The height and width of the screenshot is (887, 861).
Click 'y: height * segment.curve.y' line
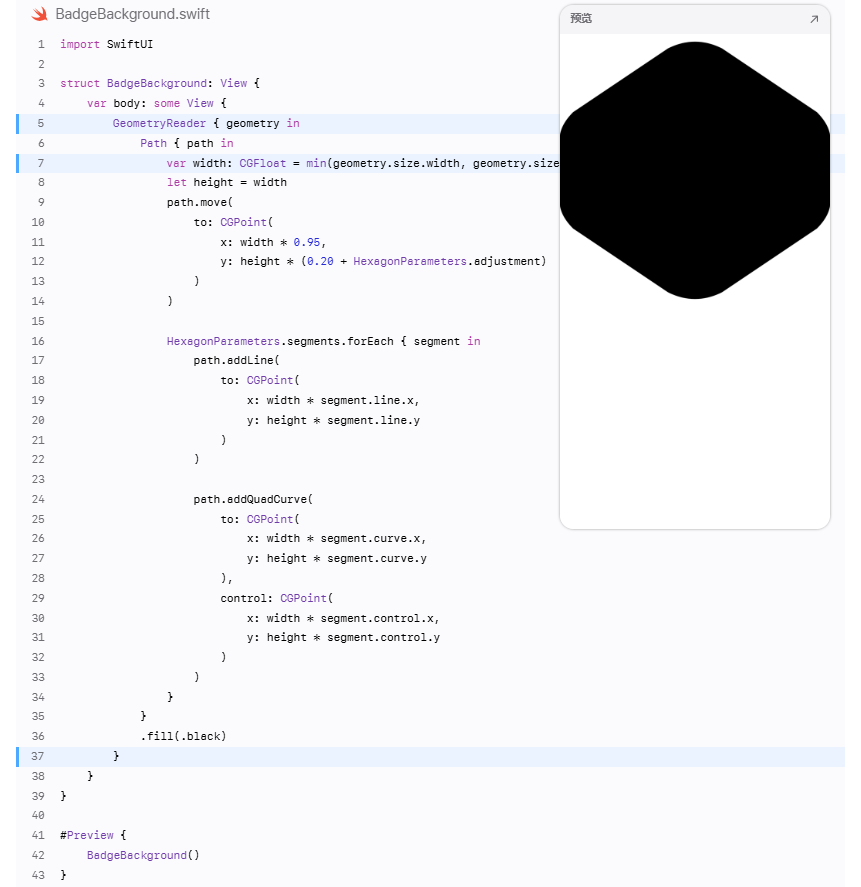pos(337,558)
